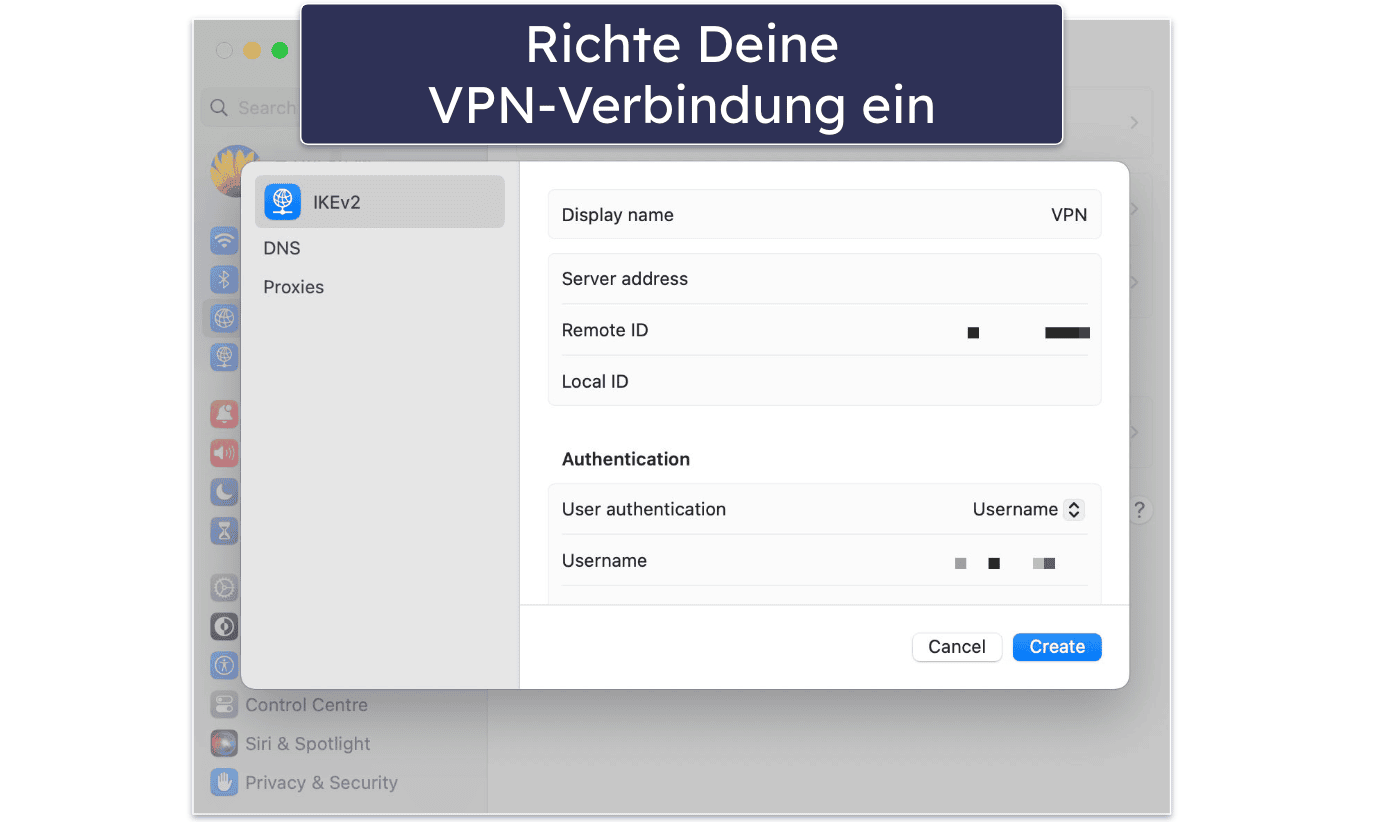This screenshot has height=822, width=1380.
Task: Select the VPN icon below Network in sidebar
Action: [x=224, y=357]
